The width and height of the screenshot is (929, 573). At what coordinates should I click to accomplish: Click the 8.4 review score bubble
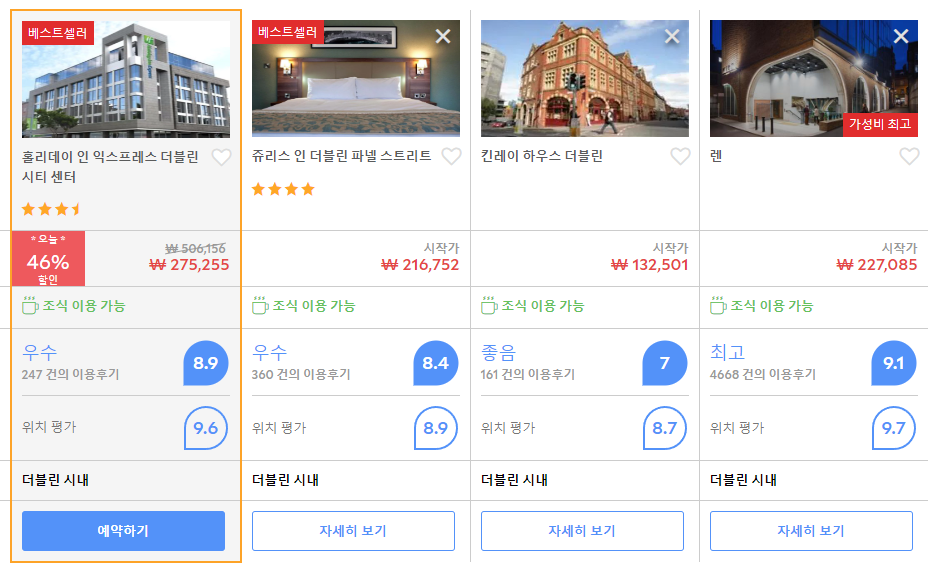click(435, 363)
